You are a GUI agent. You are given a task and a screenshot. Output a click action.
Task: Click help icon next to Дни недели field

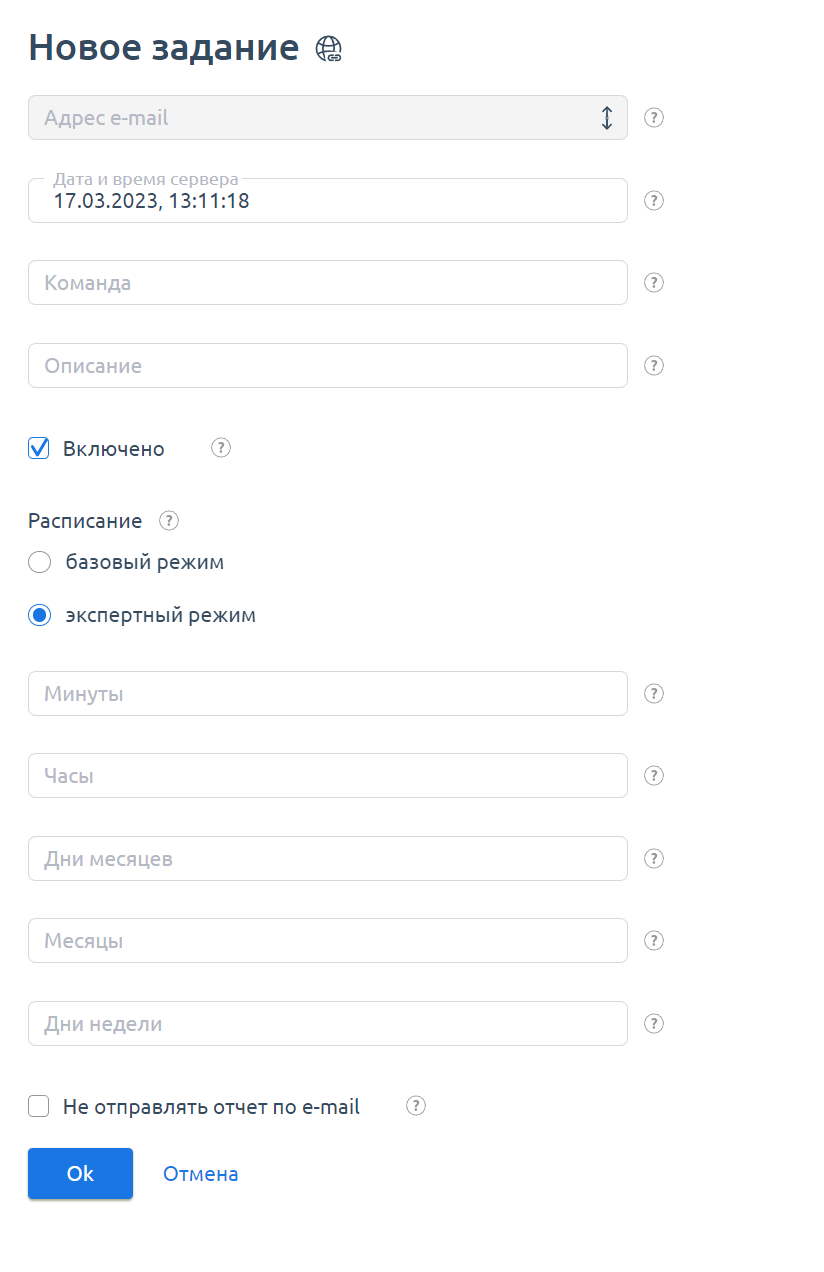click(654, 1024)
